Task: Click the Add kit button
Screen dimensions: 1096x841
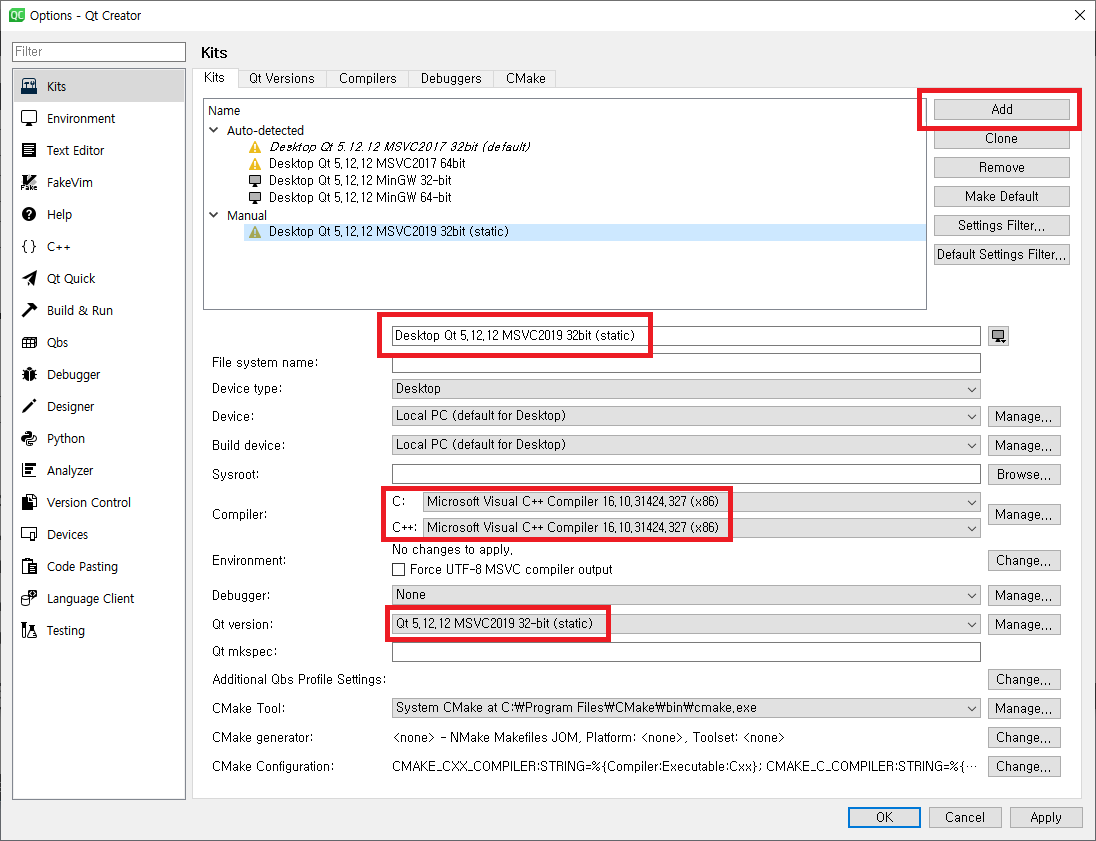Action: 1002,109
